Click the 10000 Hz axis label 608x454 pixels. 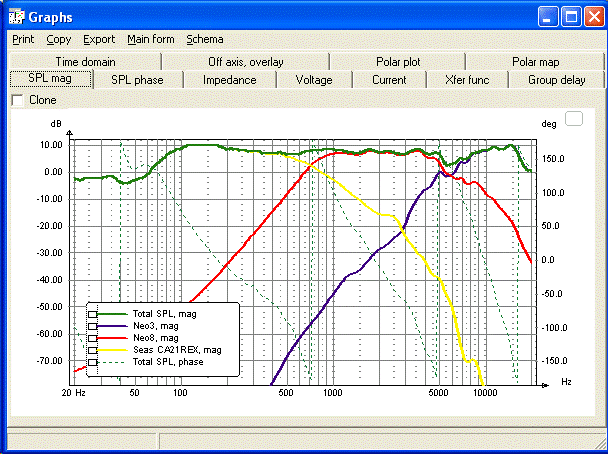tap(485, 393)
